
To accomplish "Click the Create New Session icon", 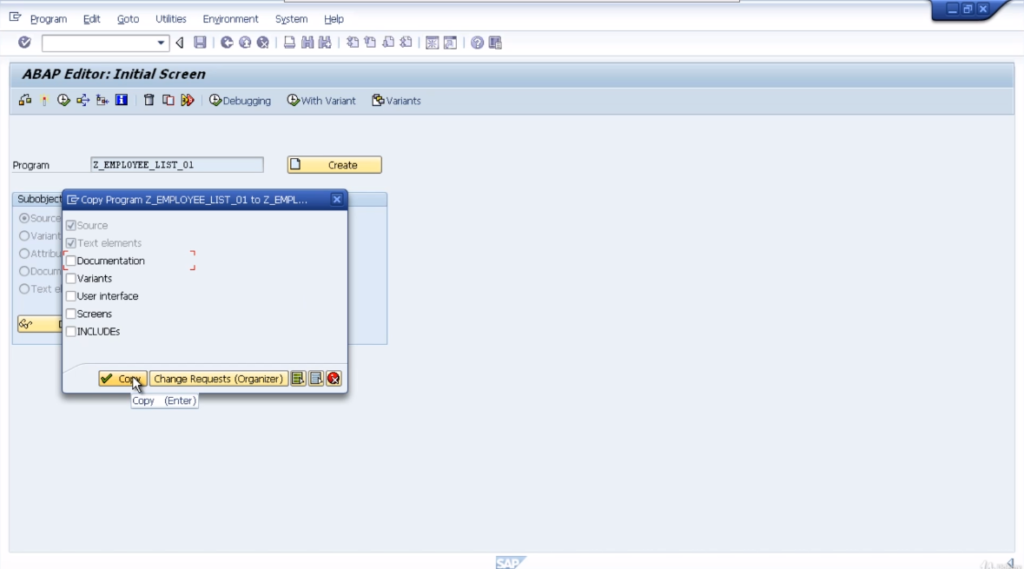I will [432, 42].
